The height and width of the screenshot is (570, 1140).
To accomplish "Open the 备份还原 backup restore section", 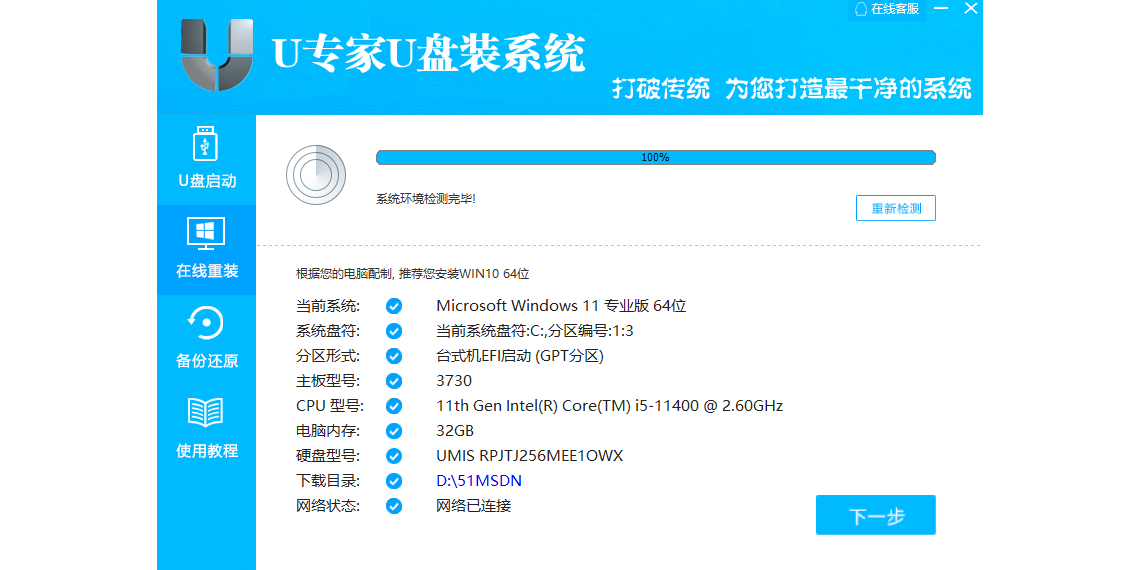I will pyautogui.click(x=206, y=340).
